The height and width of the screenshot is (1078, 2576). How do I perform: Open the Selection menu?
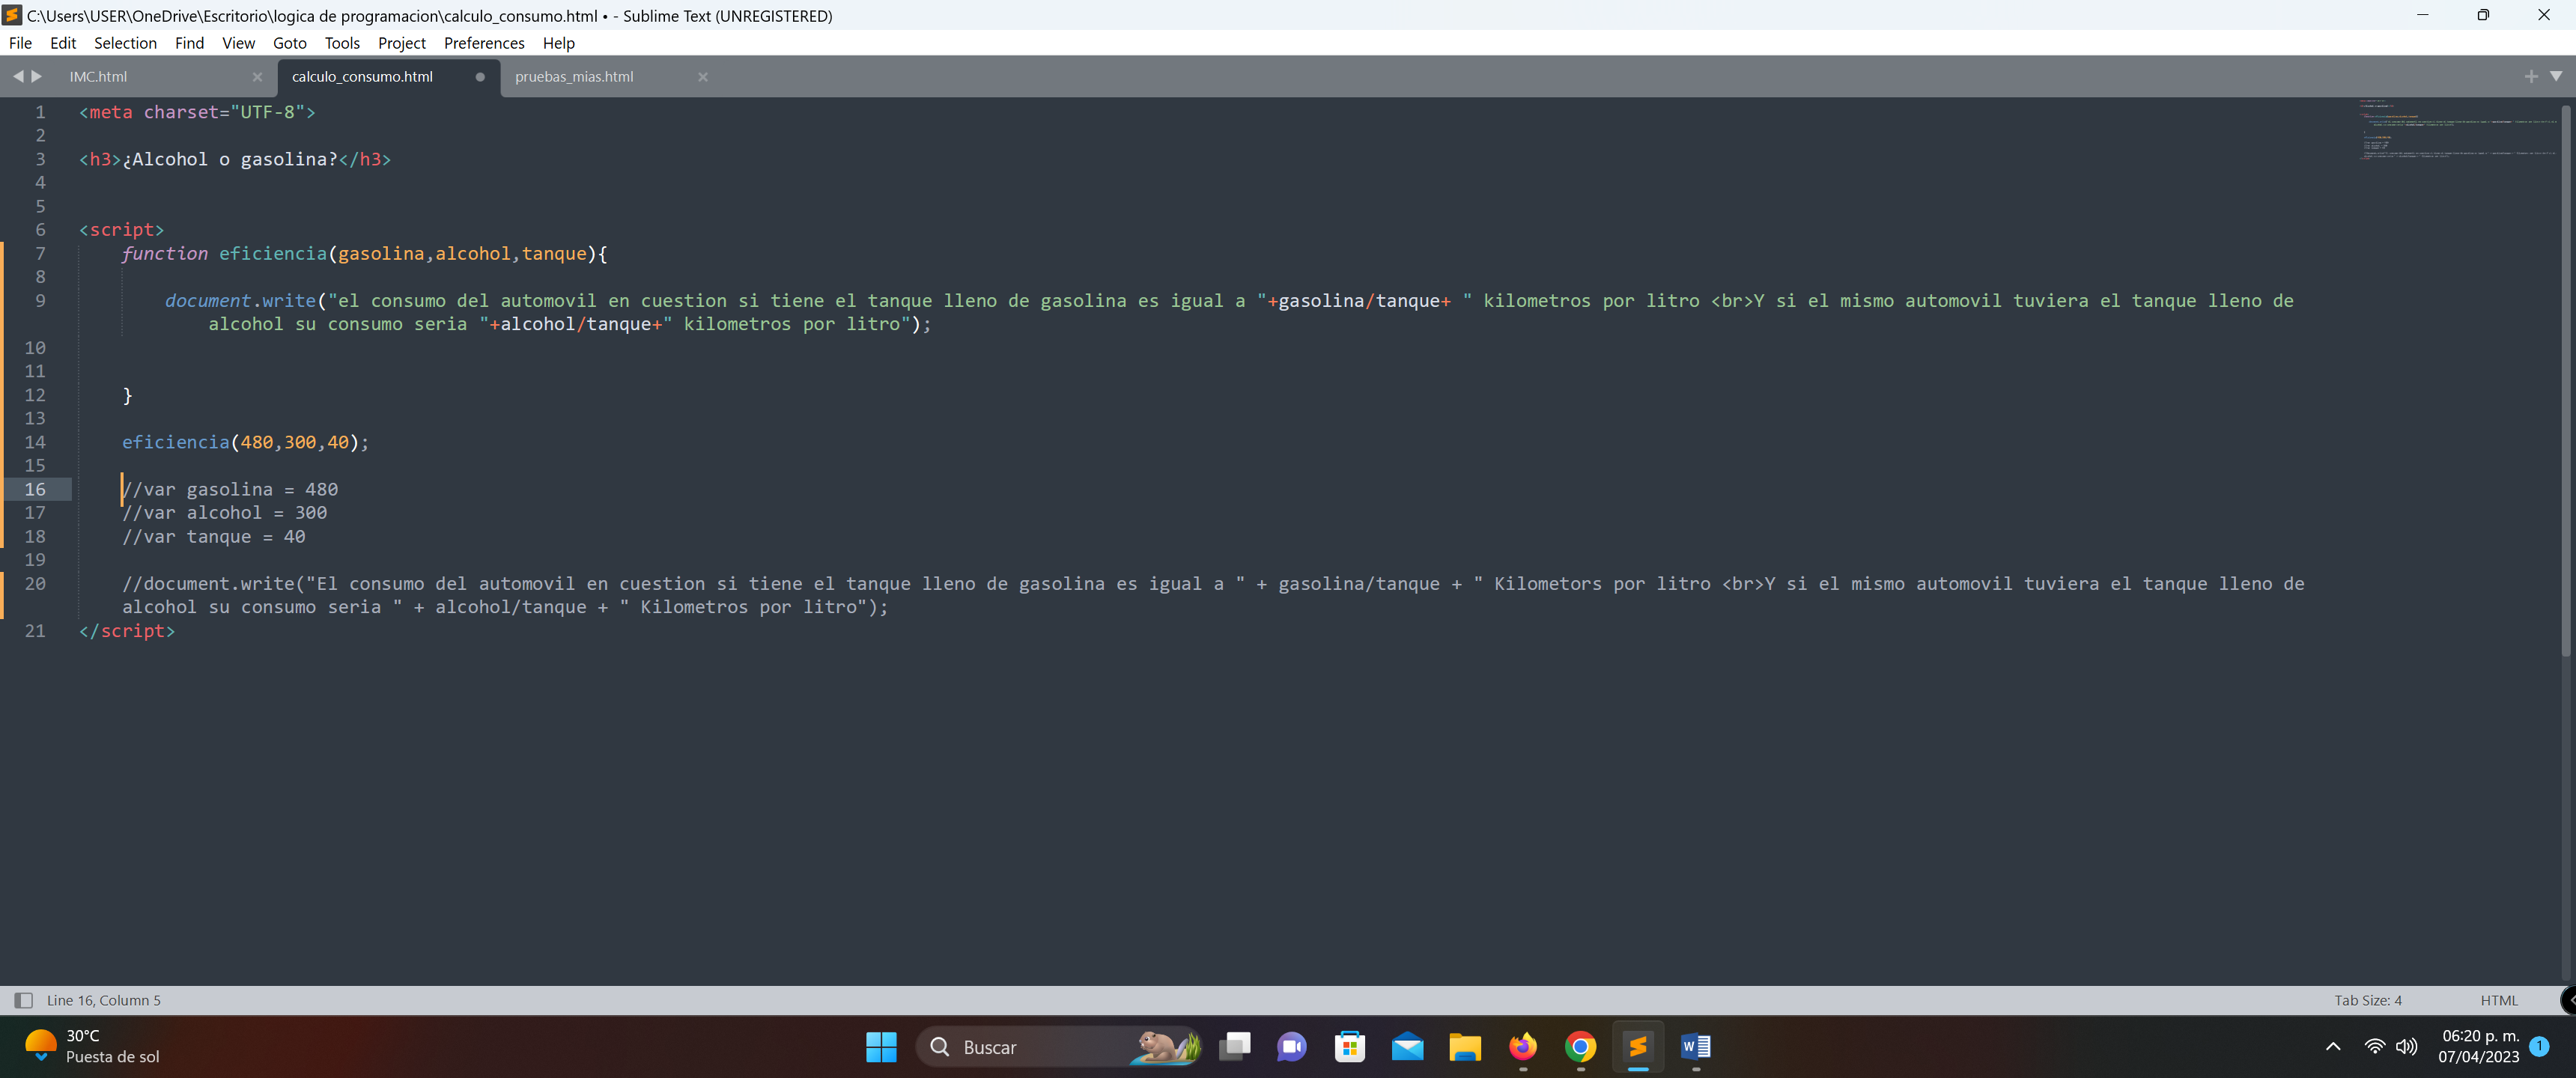click(x=125, y=43)
